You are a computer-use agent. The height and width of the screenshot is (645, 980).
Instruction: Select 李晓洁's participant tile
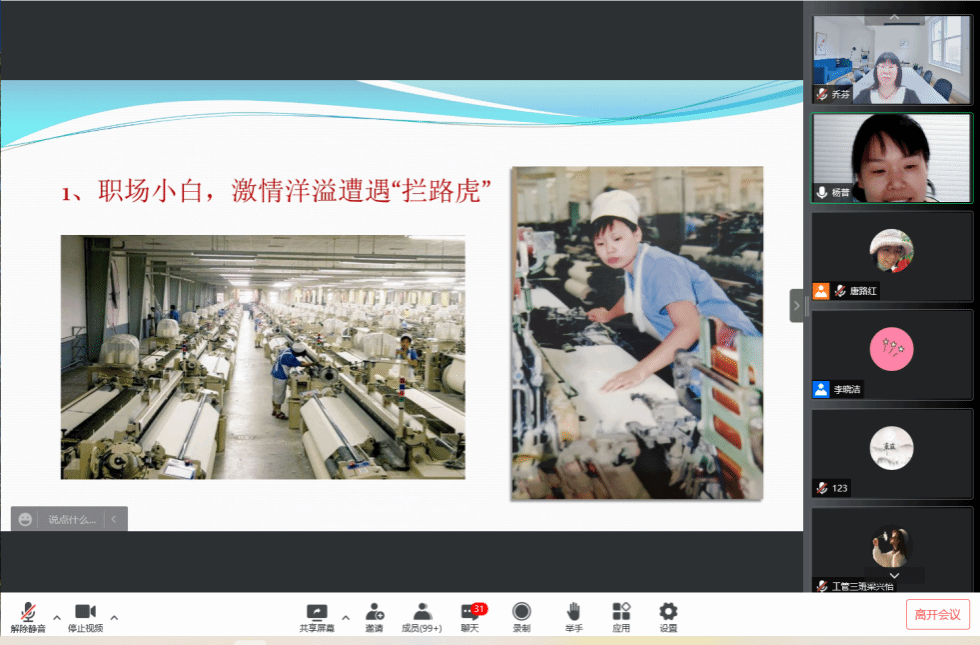click(891, 355)
